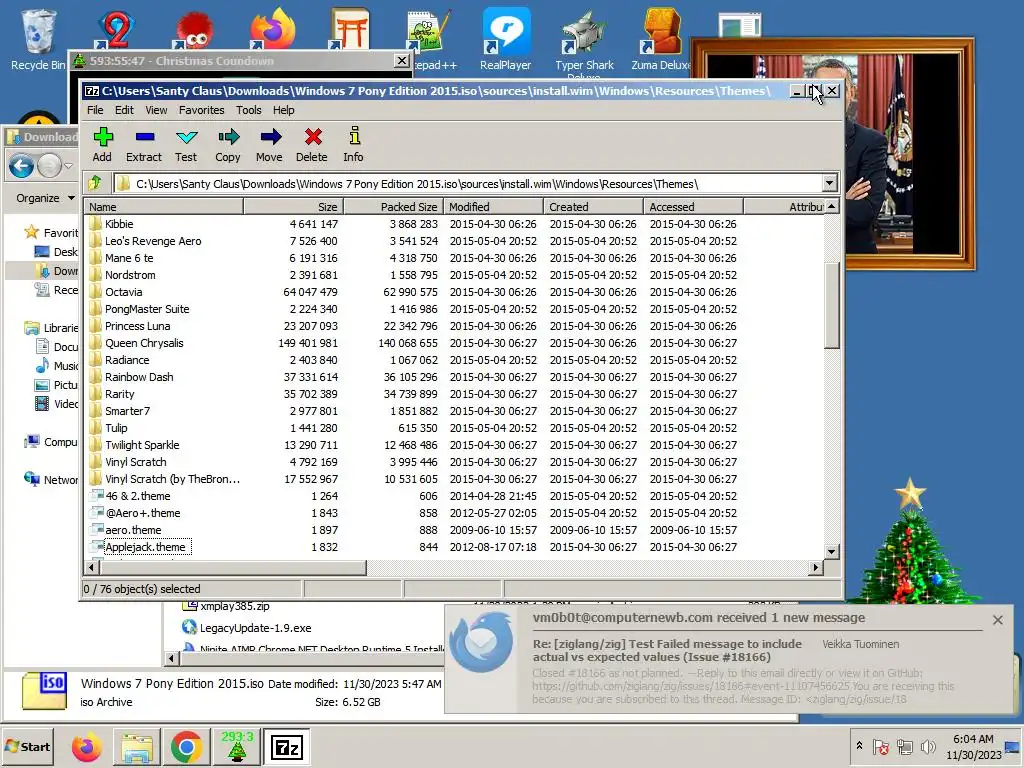The image size is (1024, 768).
Task: Select xmplay385.zip in Explorer window
Action: [x=234, y=606]
